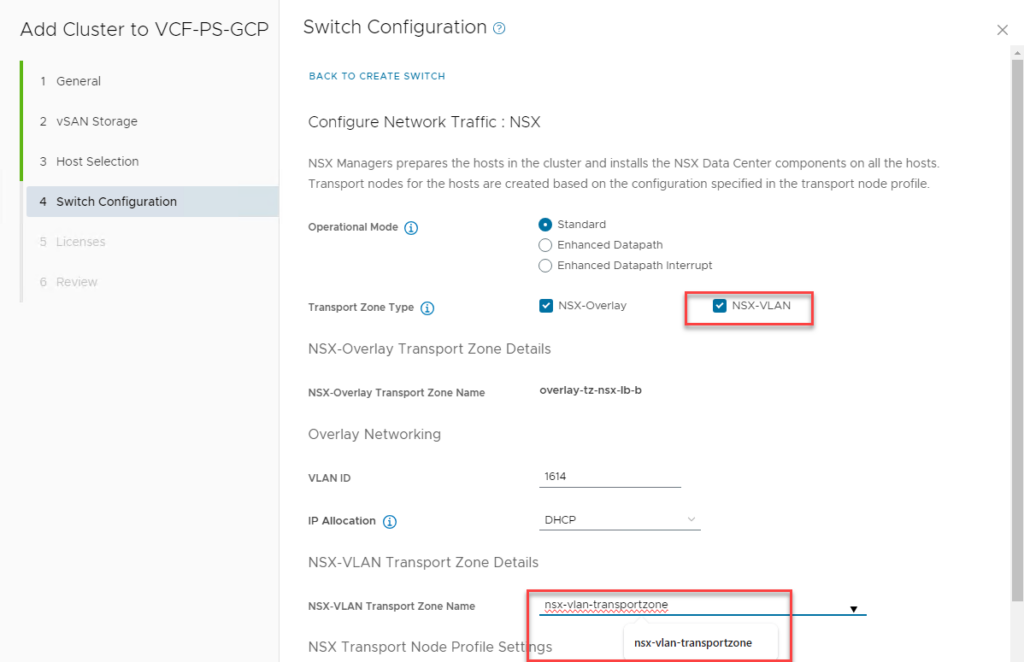Pick nsx-vlan-transportzone from the suggestion list

[692, 643]
